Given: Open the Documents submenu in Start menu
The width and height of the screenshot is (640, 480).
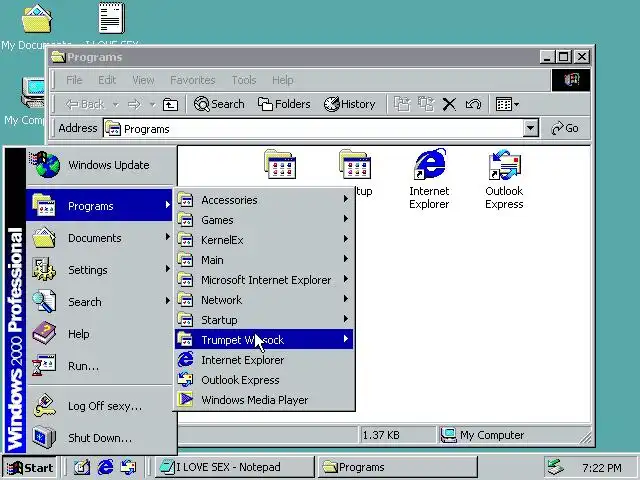Looking at the screenshot, I should [99, 238].
